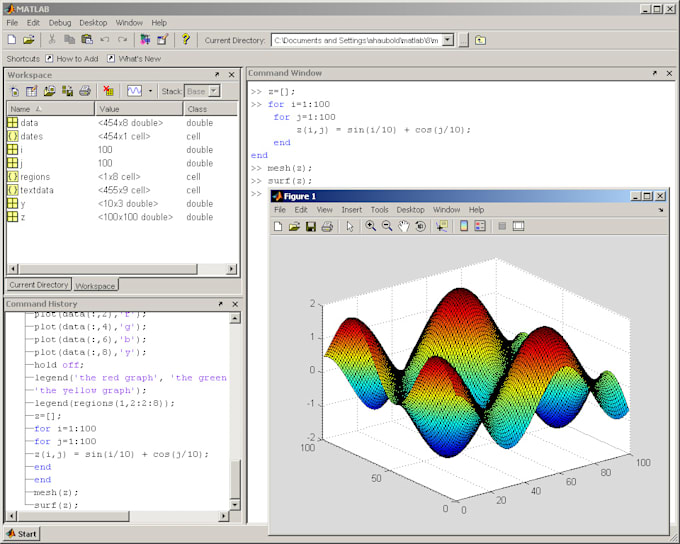Image resolution: width=680 pixels, height=544 pixels.
Task: Select Data Cursor tool in Figure 1
Action: click(442, 226)
